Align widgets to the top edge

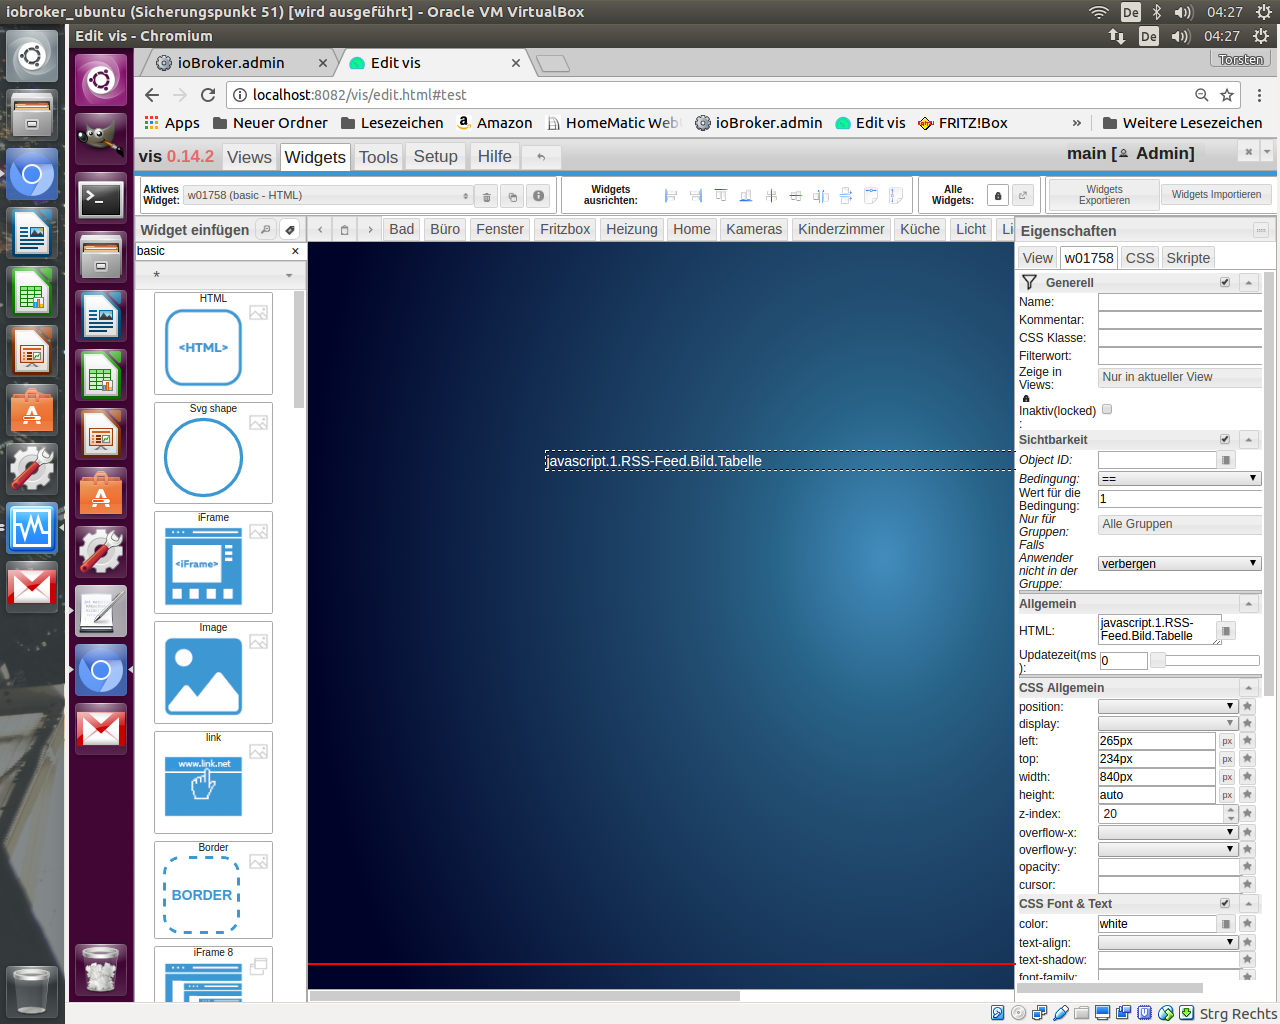[x=721, y=195]
